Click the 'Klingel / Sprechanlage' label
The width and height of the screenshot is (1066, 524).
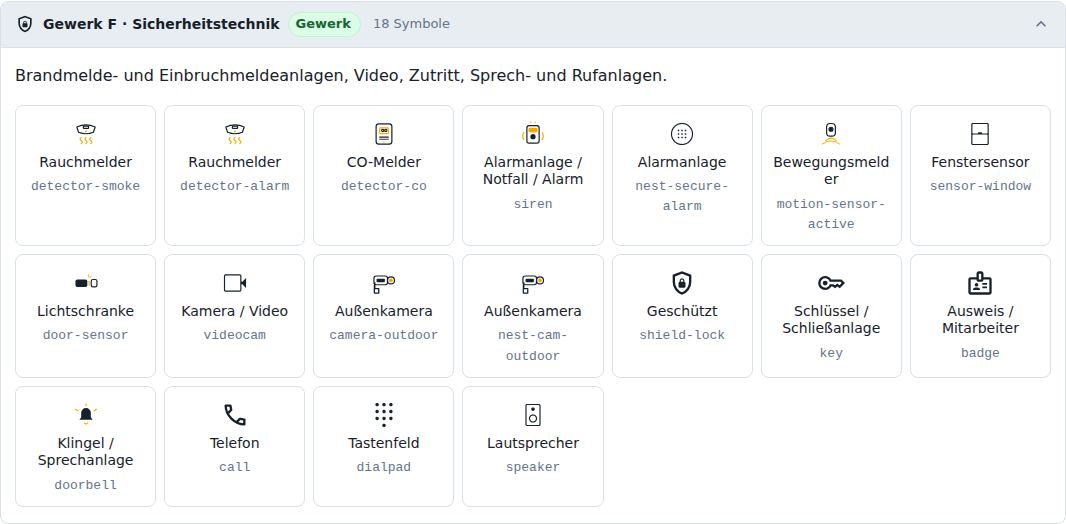(x=86, y=451)
